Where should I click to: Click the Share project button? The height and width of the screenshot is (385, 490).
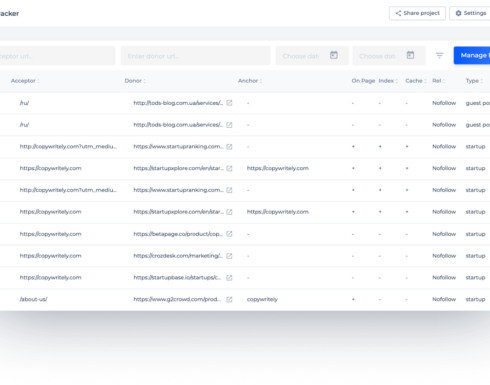(x=417, y=13)
